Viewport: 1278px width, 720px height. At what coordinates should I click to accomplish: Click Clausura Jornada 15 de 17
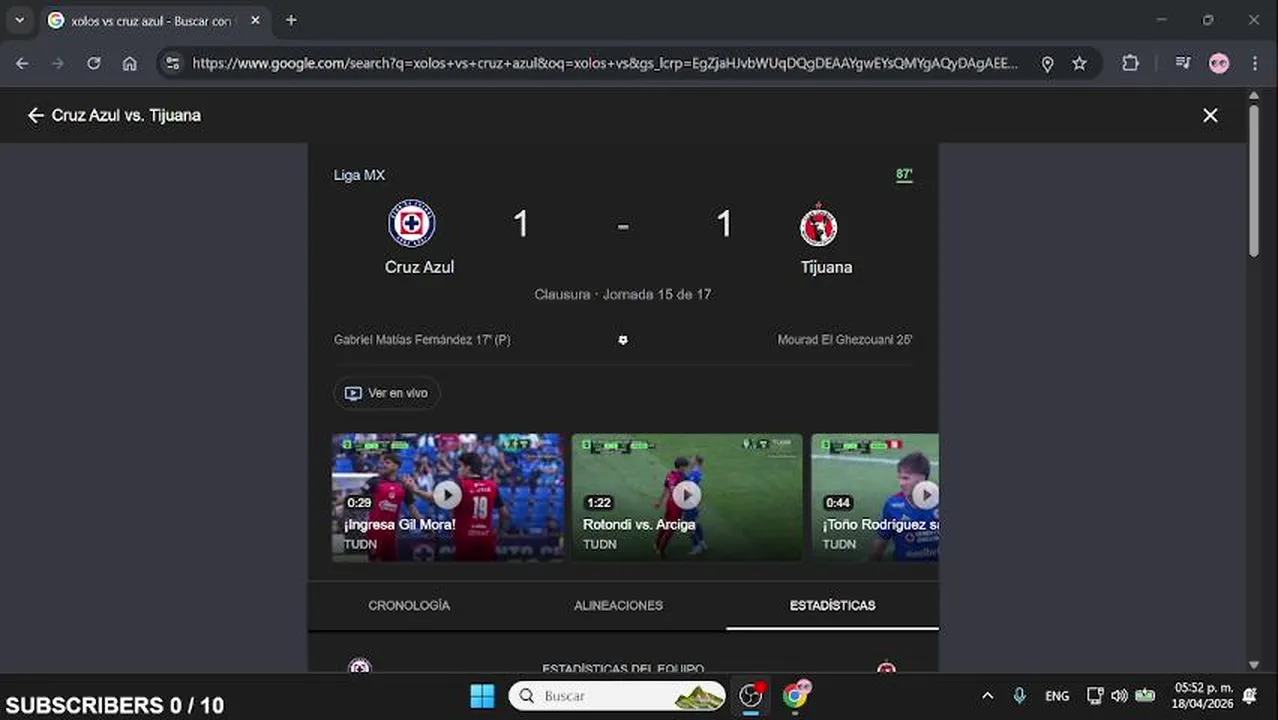point(623,294)
